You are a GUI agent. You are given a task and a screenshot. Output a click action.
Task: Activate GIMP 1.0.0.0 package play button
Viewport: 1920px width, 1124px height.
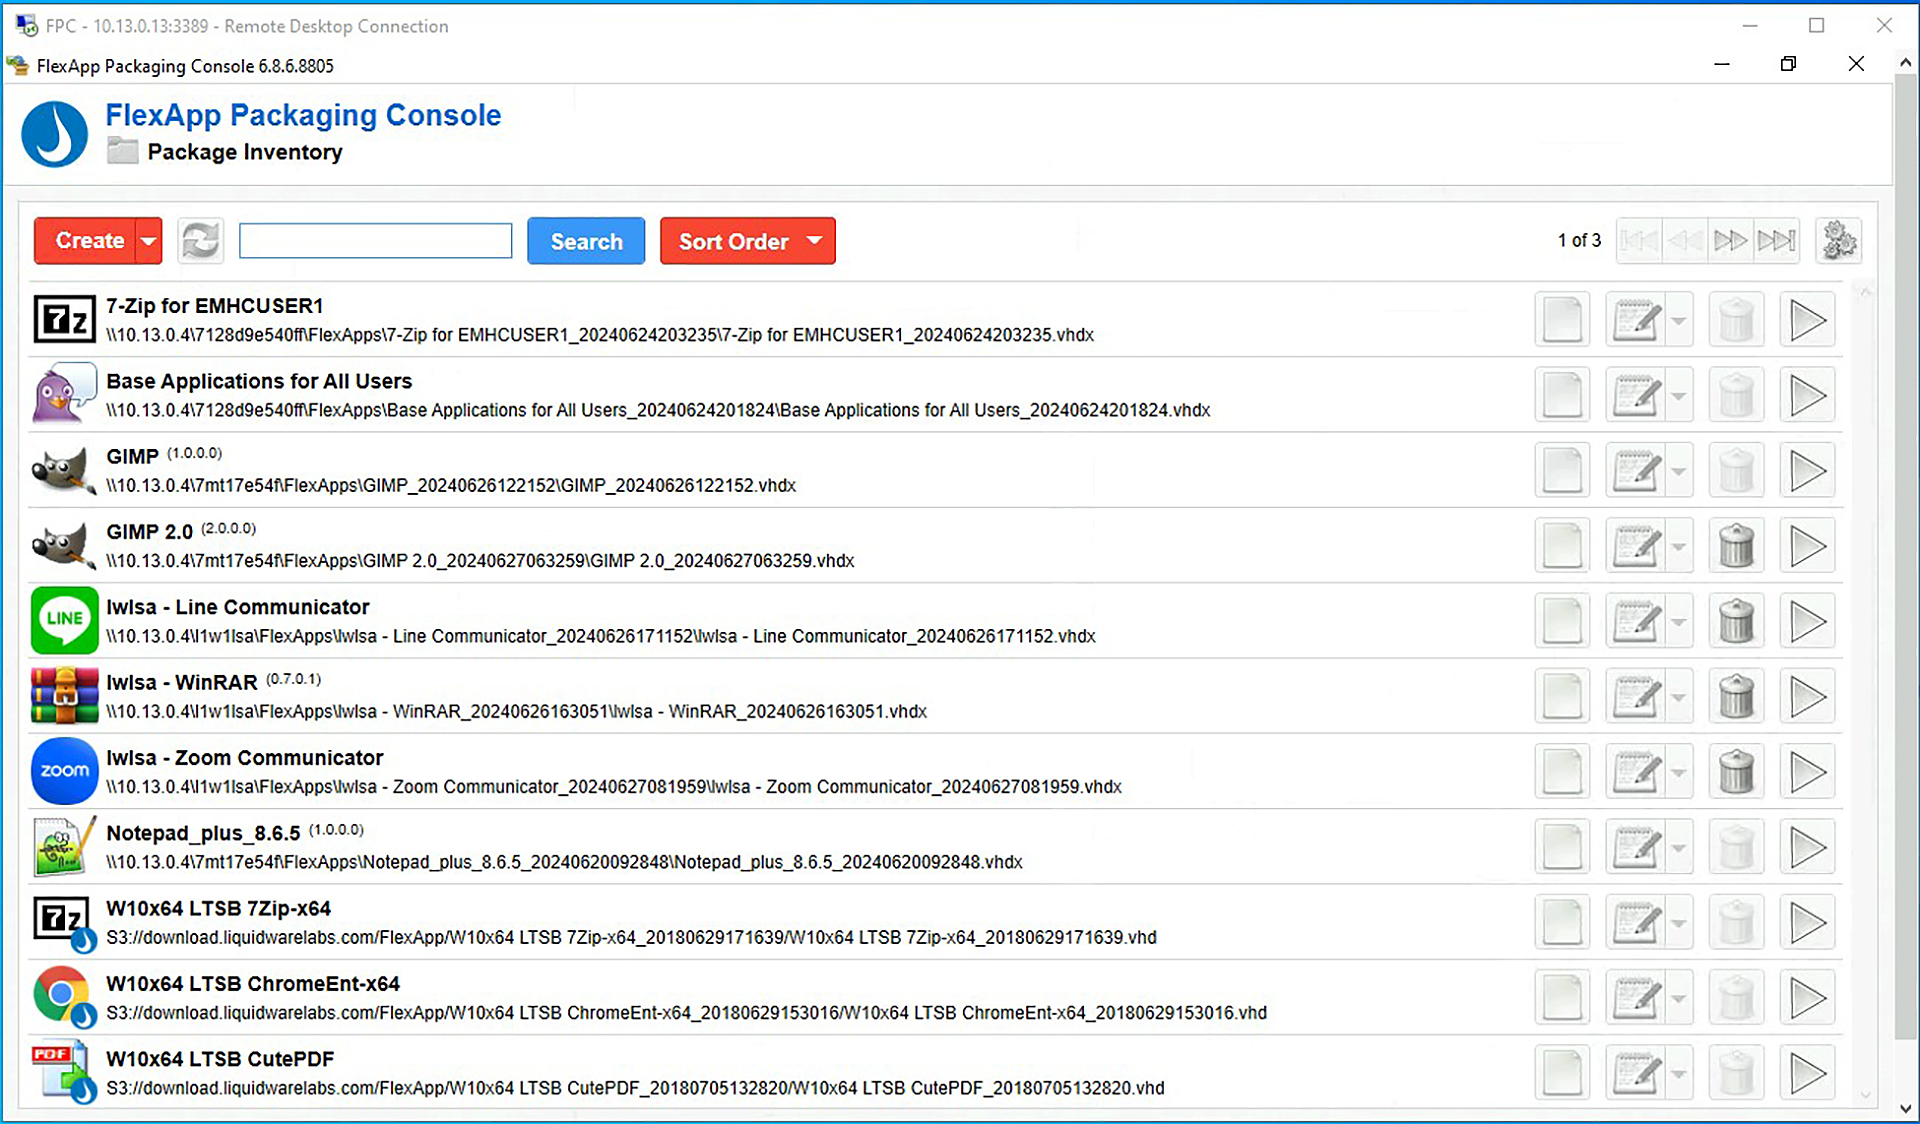(x=1807, y=471)
